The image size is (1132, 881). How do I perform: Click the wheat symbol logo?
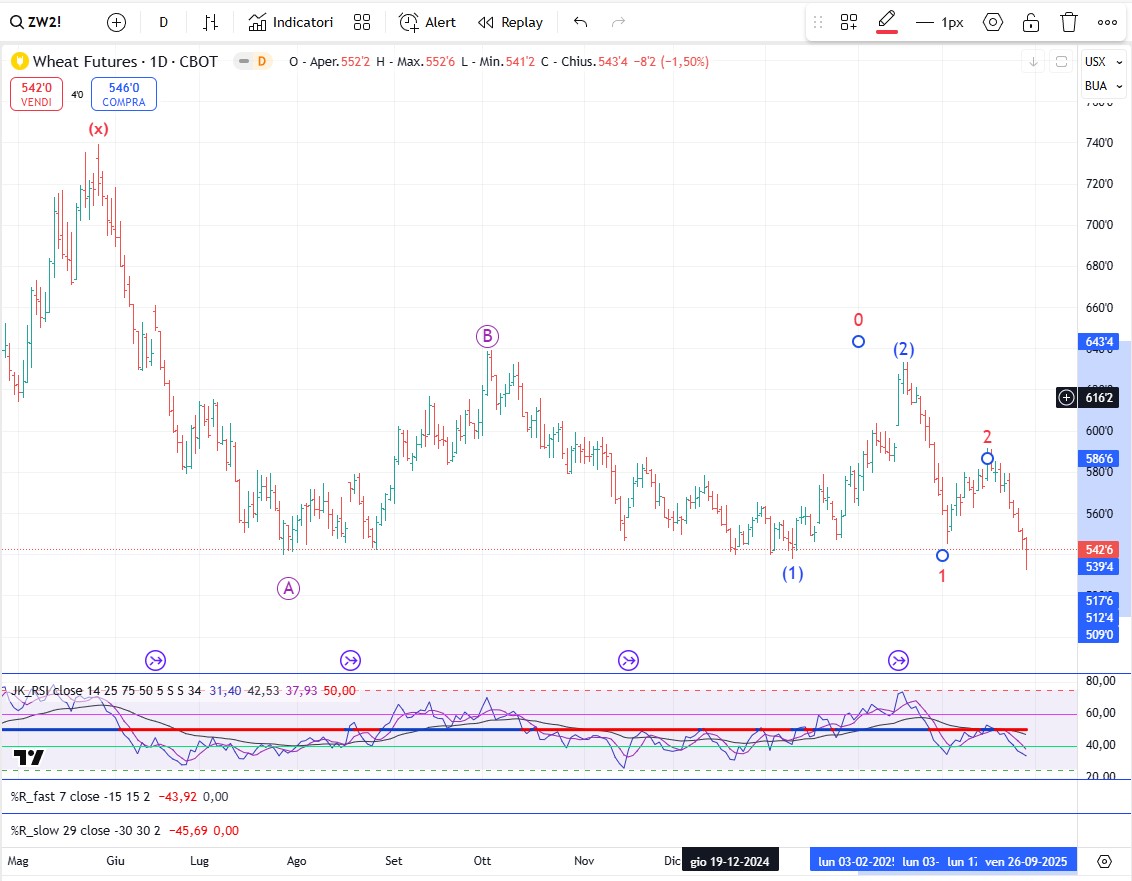(19, 61)
